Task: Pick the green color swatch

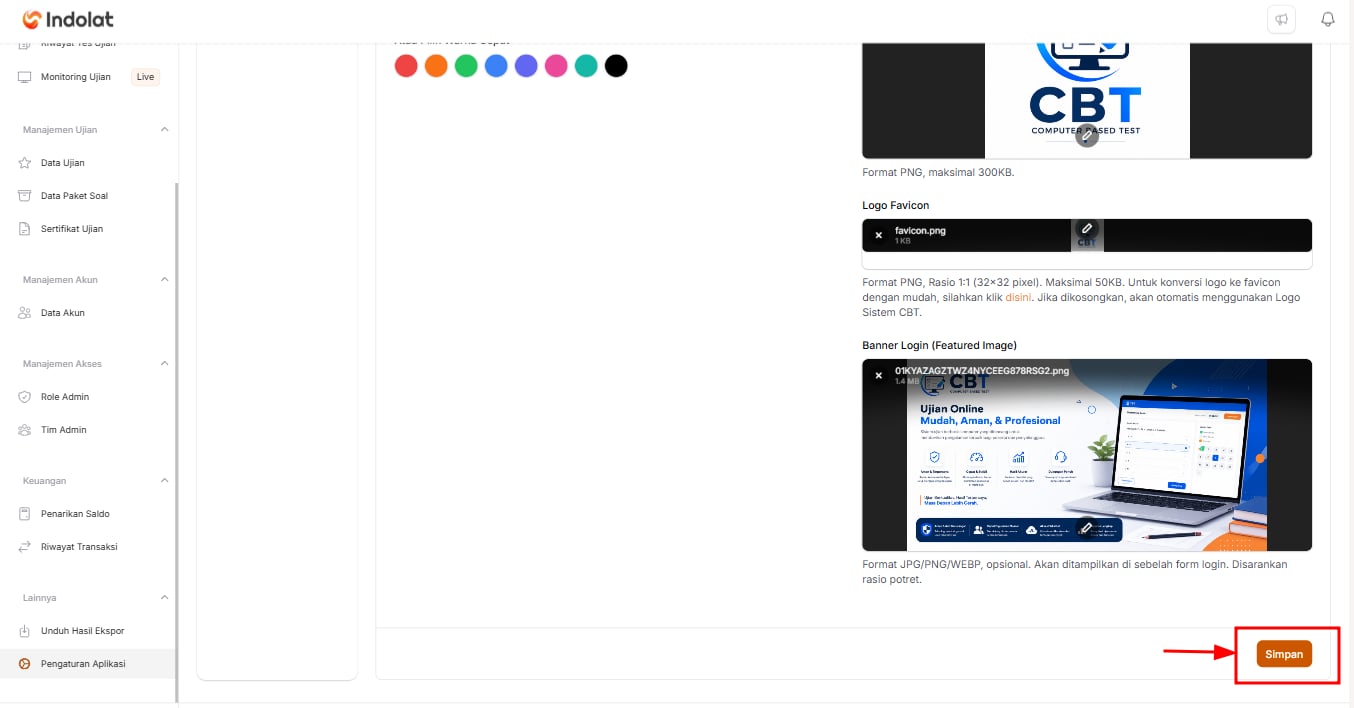Action: (466, 66)
